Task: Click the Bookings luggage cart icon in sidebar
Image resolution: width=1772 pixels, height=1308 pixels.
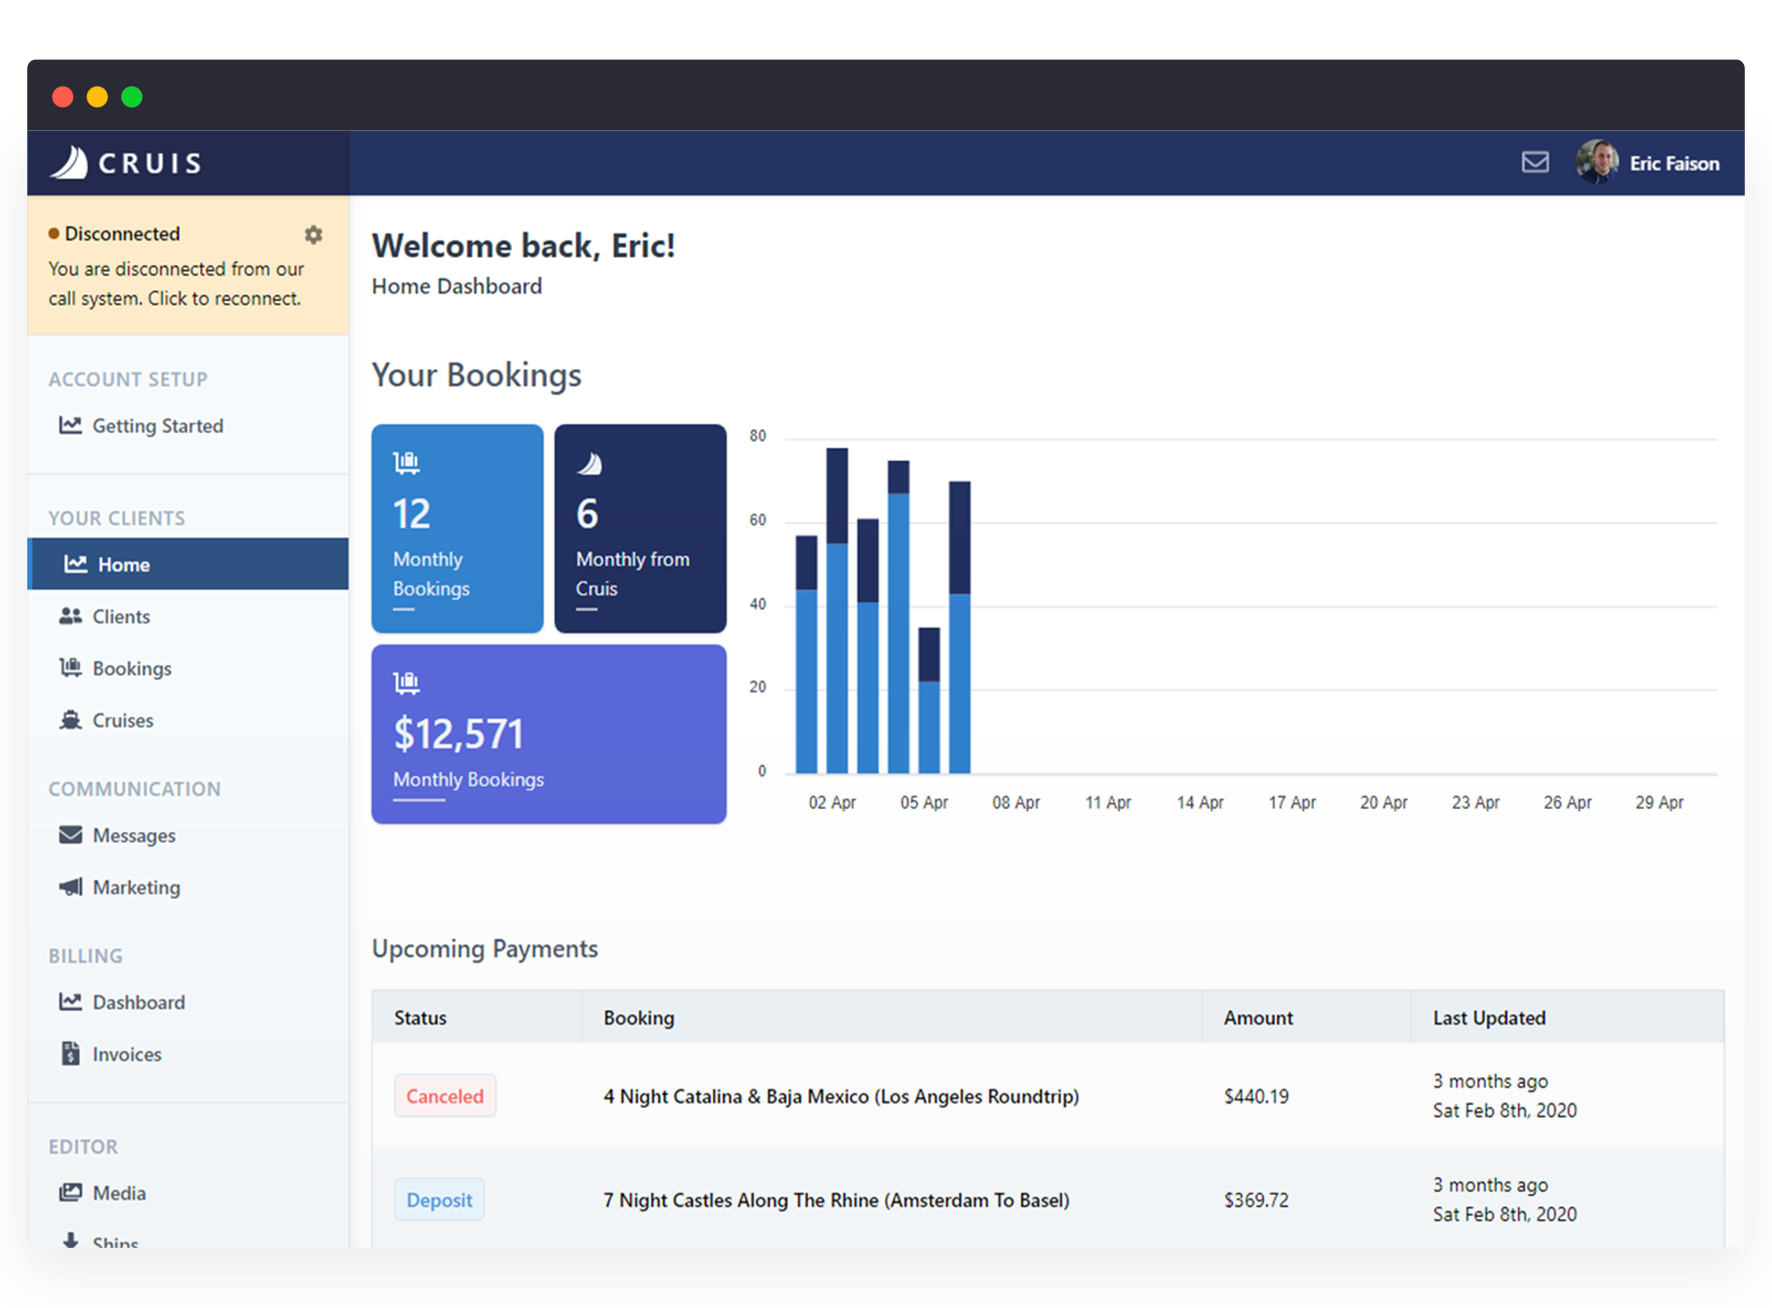Action: tap(70, 668)
